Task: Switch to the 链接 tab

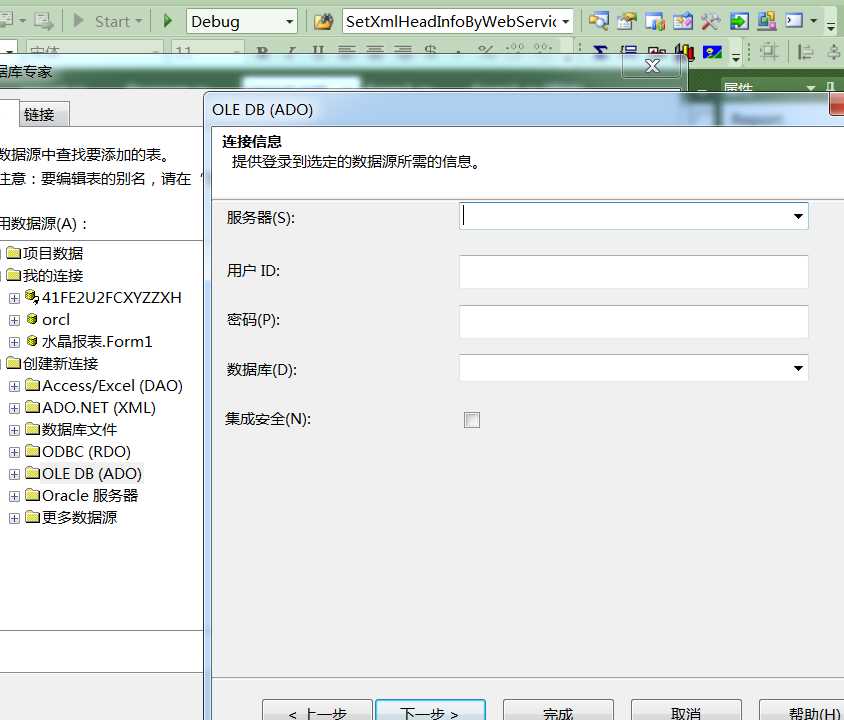Action: tap(44, 114)
